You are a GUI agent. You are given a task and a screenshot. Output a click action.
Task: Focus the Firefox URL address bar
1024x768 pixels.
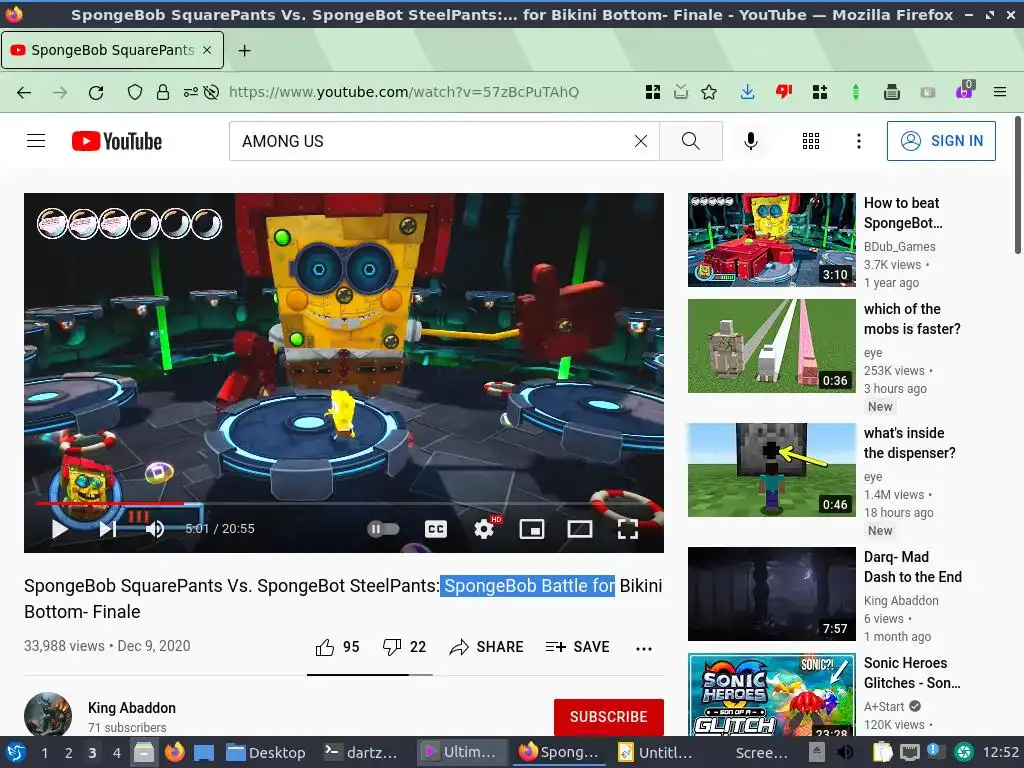click(x=404, y=92)
